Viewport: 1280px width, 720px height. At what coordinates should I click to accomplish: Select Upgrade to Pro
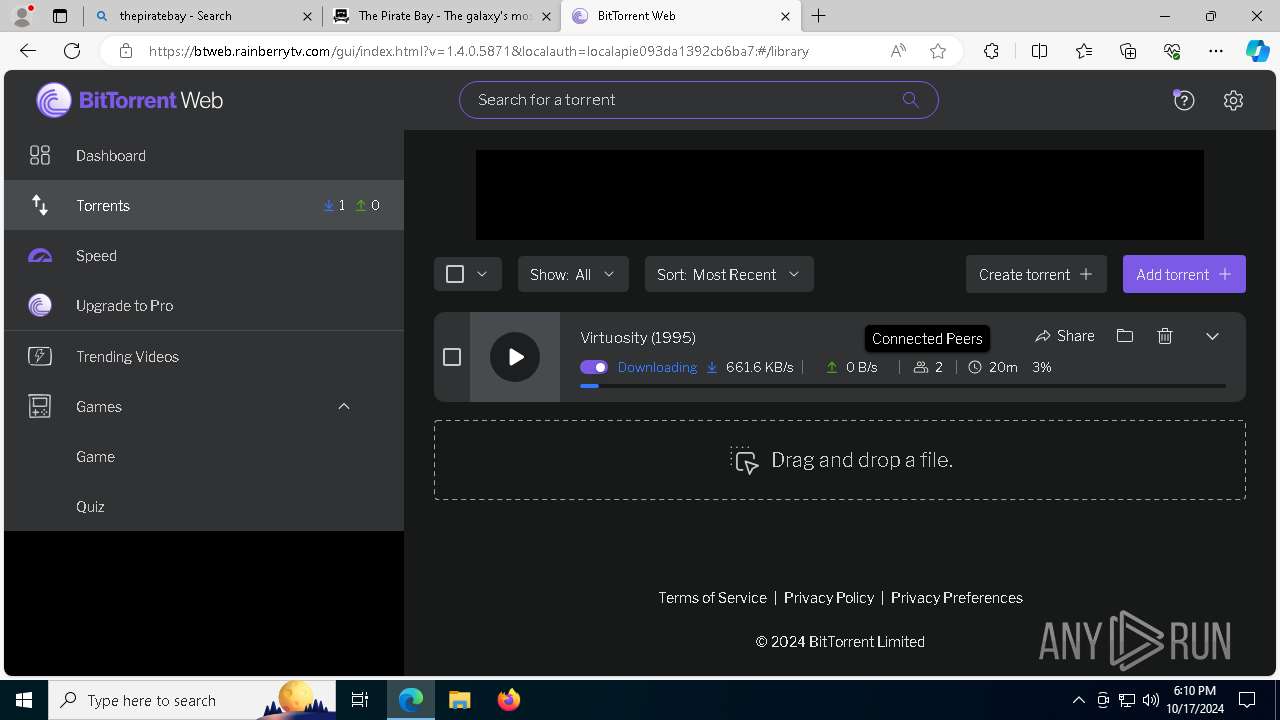point(204,305)
